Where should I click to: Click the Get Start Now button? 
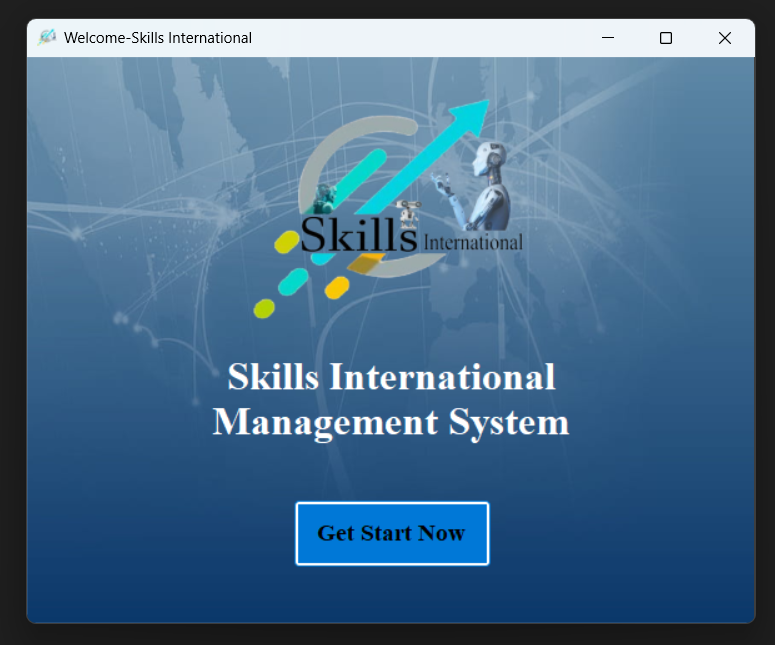(392, 534)
